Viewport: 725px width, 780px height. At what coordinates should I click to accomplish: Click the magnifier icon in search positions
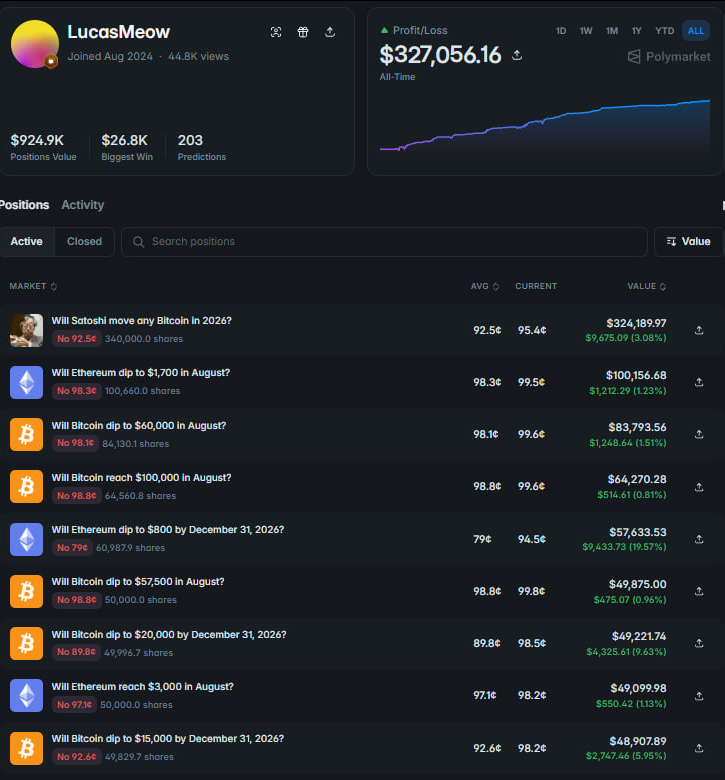click(138, 242)
